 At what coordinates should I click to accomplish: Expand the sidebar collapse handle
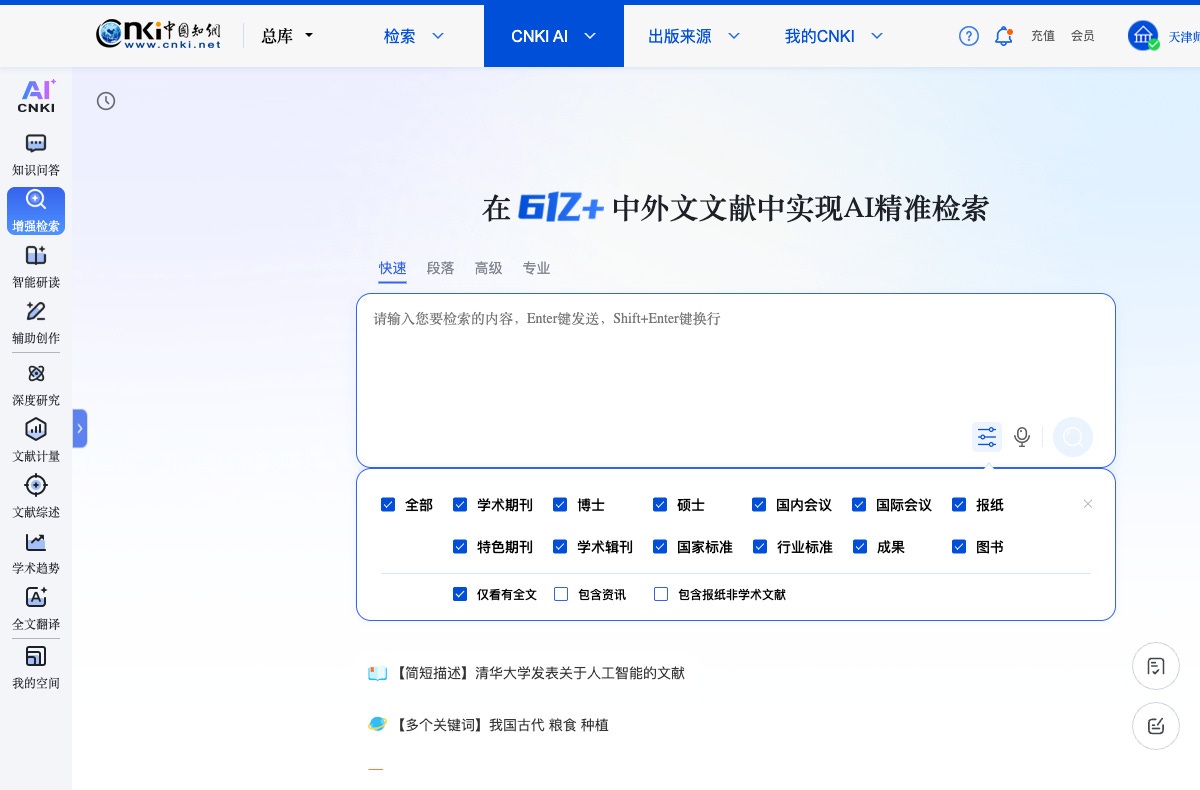click(80, 428)
